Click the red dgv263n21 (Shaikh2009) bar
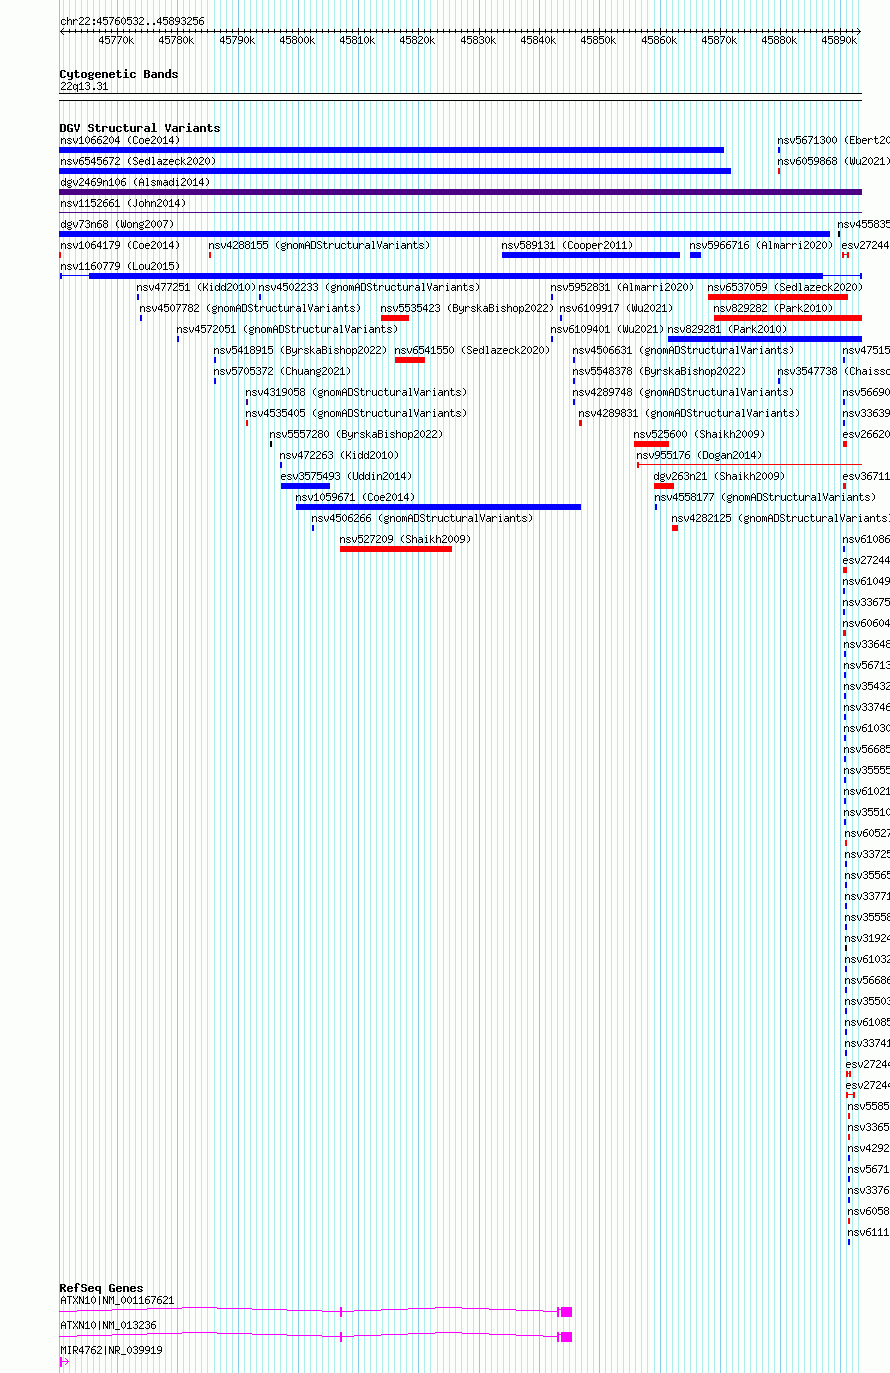The height and width of the screenshot is (1373, 890). [x=664, y=486]
